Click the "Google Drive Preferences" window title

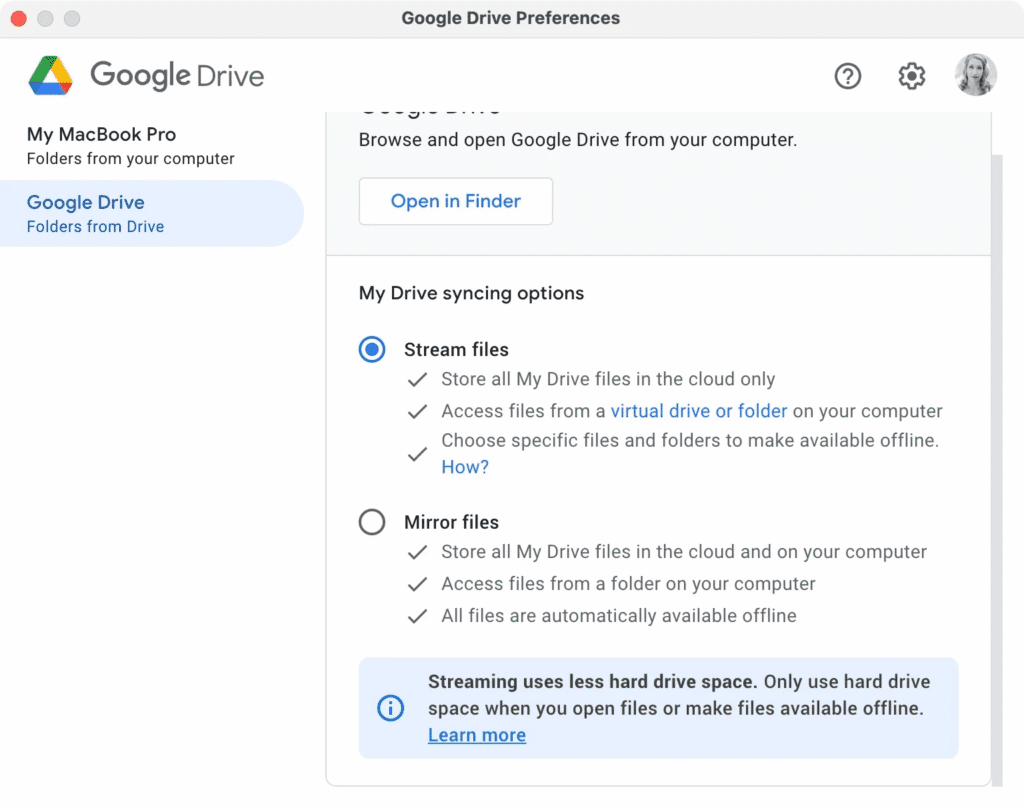(x=510, y=18)
